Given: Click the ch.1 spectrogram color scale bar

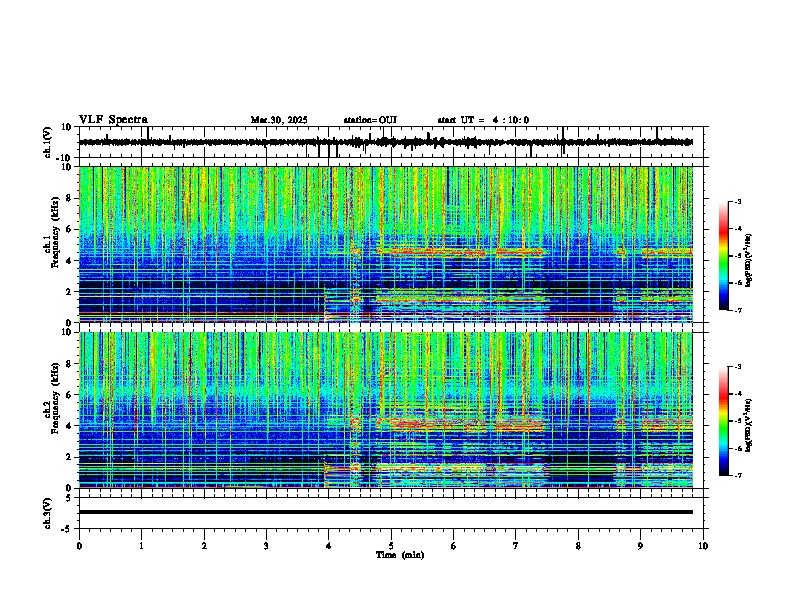Looking at the screenshot, I should coord(724,256).
